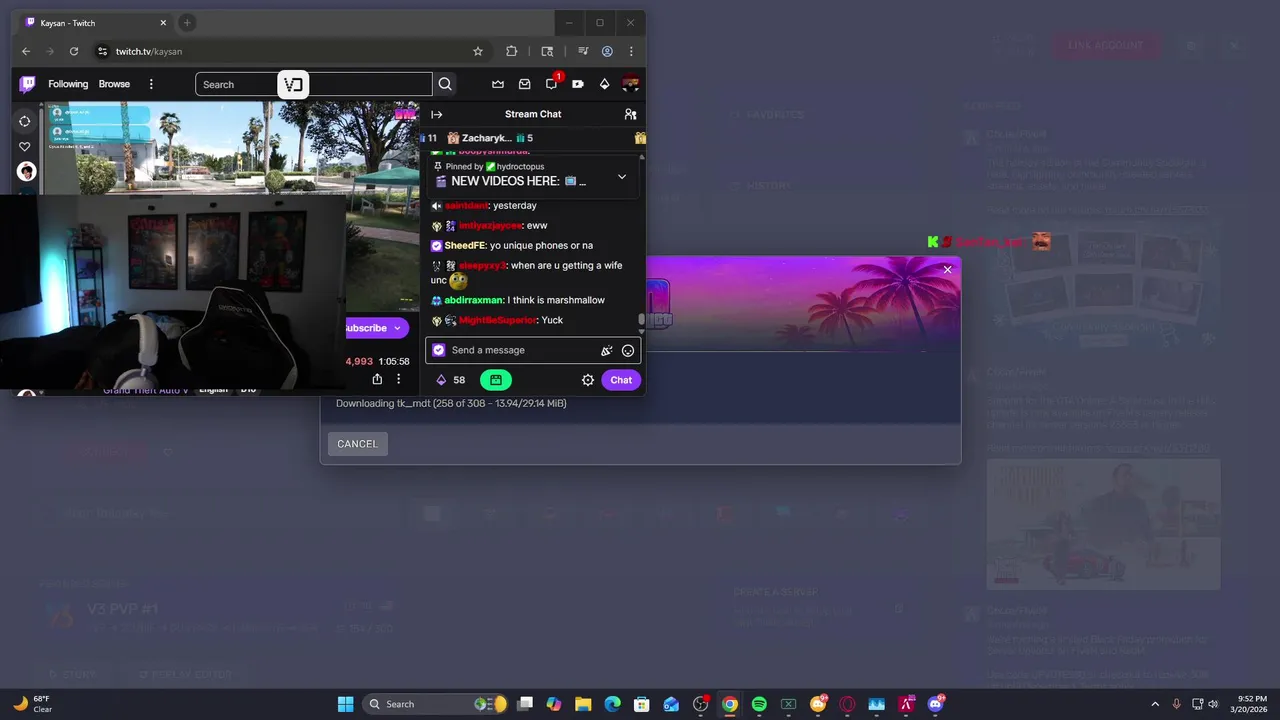Switch to the Following tab
This screenshot has height=720, width=1280.
pyautogui.click(x=68, y=84)
